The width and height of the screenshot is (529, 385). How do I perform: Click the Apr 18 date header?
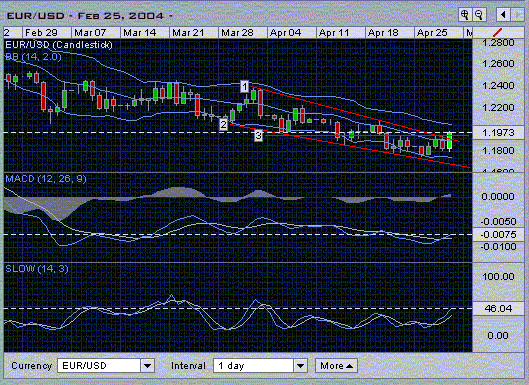pos(389,33)
